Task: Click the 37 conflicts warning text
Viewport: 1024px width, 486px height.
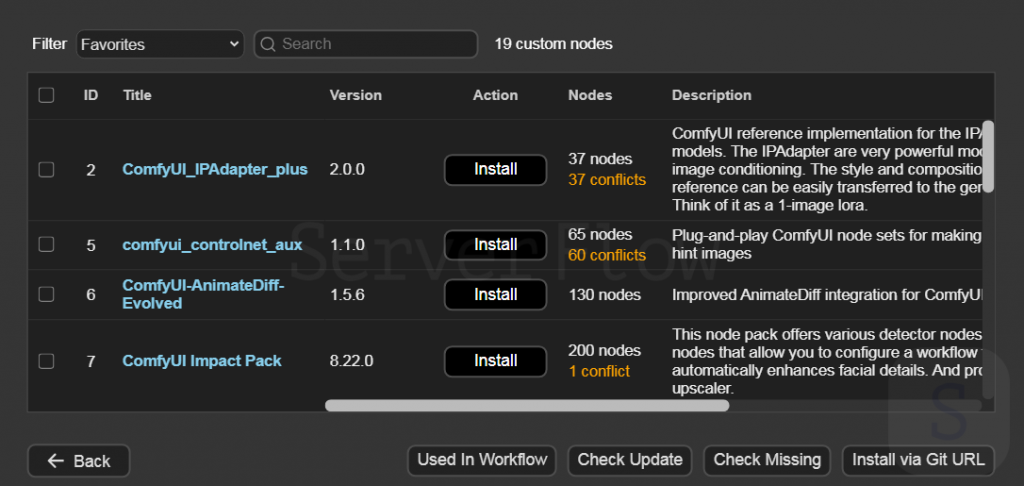Action: pos(607,180)
